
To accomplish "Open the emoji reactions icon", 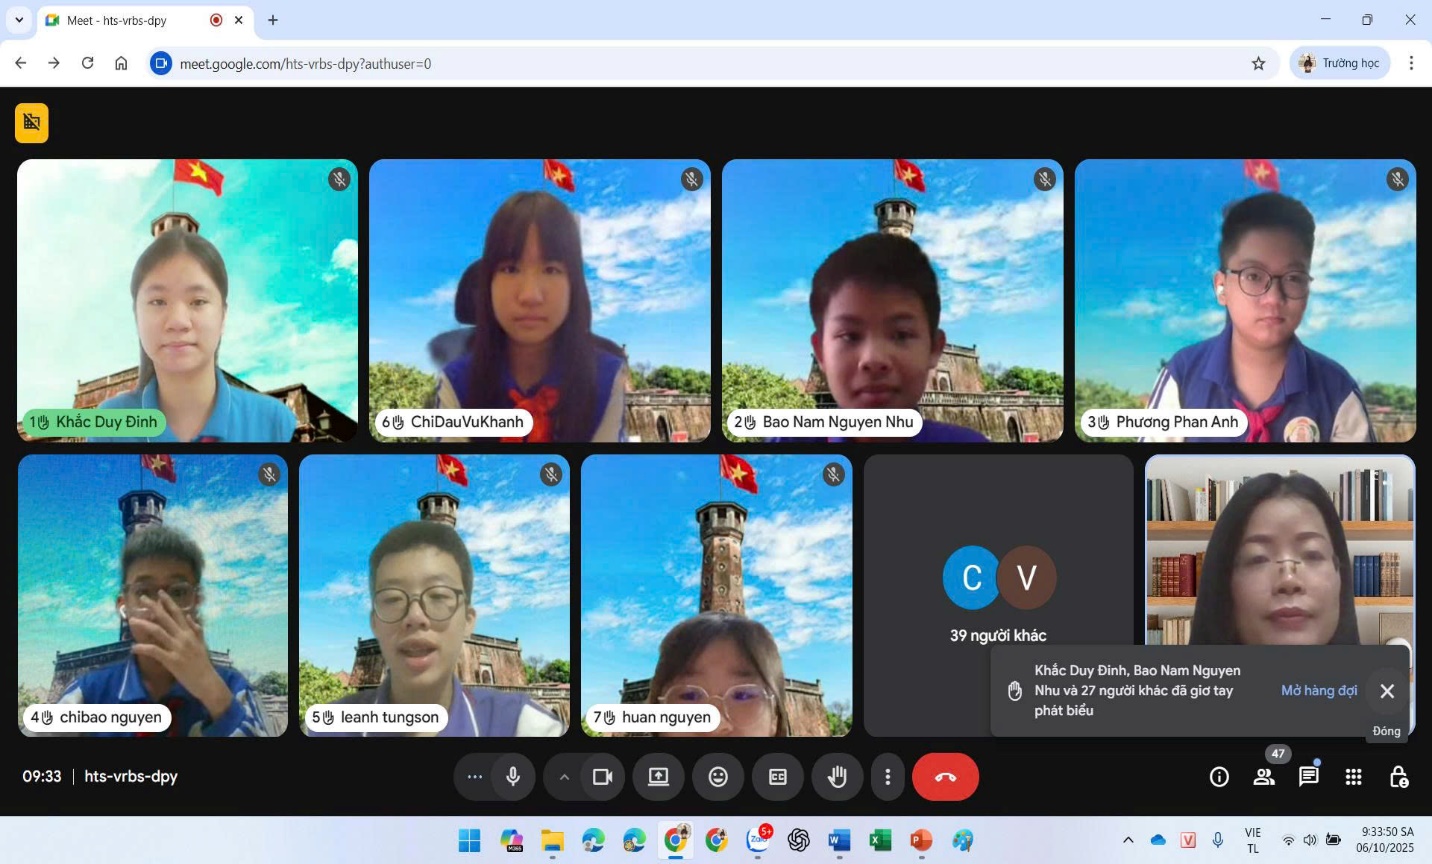I will coord(718,777).
